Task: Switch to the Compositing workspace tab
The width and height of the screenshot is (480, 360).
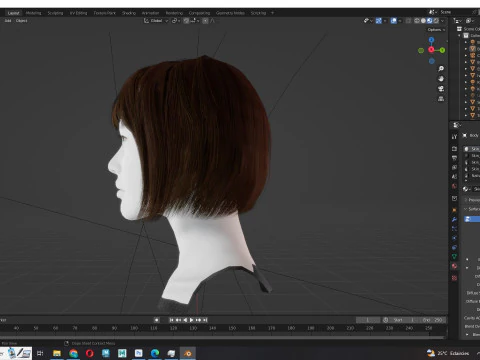Action: (x=199, y=13)
